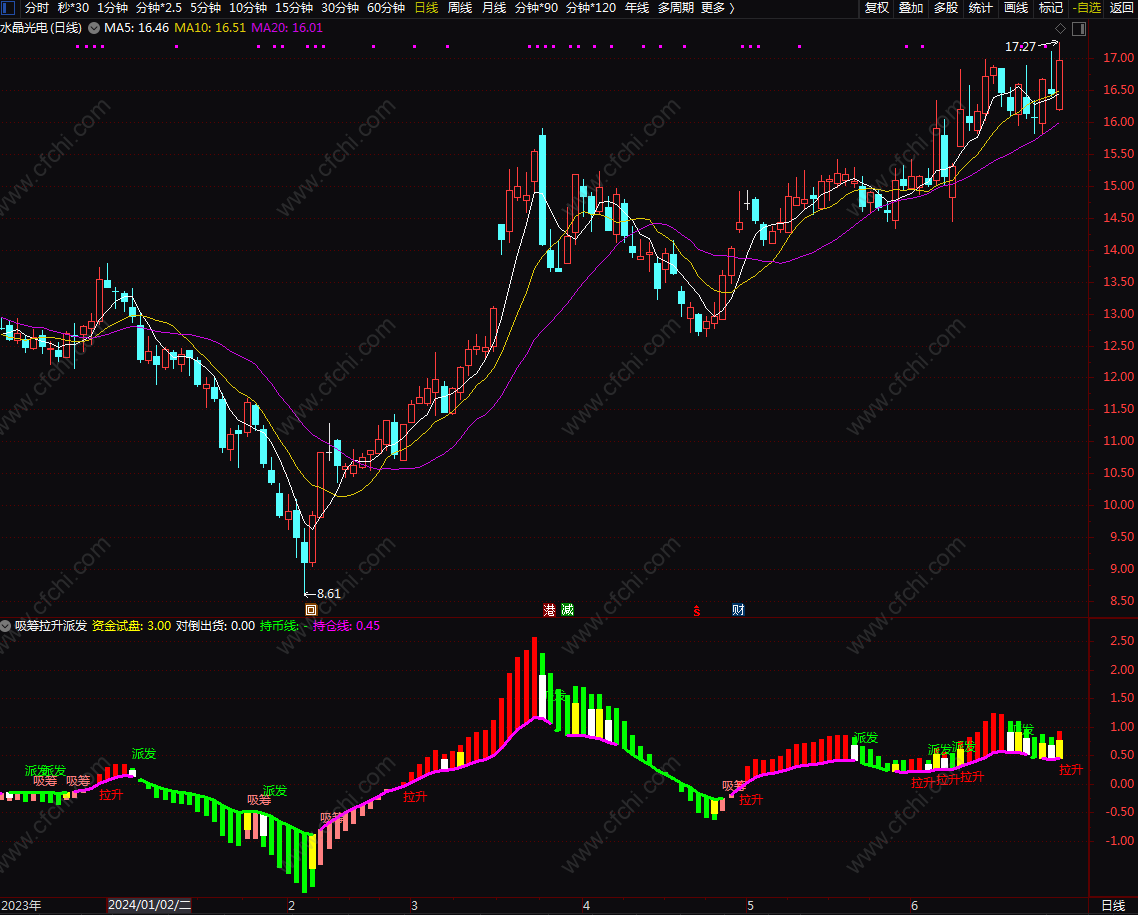This screenshot has height=915, width=1138.
Task: Open 多周期 multi-period view
Action: [x=676, y=8]
